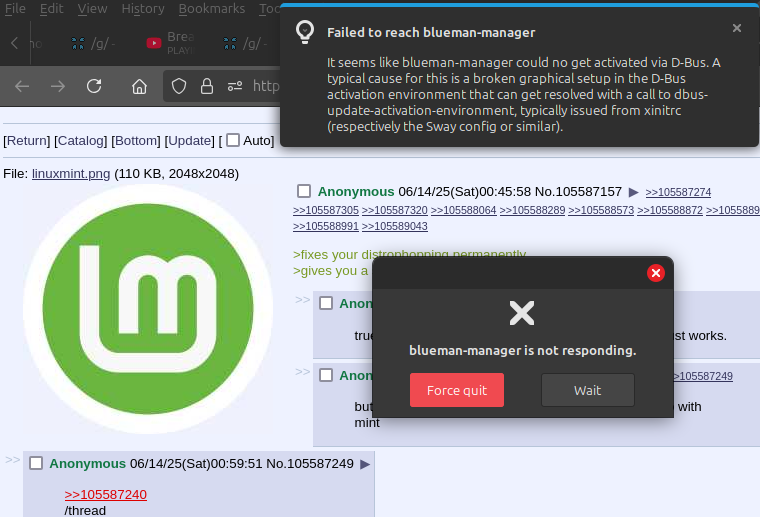Dismiss the Failed to reach blueman-manager notification

(x=737, y=28)
